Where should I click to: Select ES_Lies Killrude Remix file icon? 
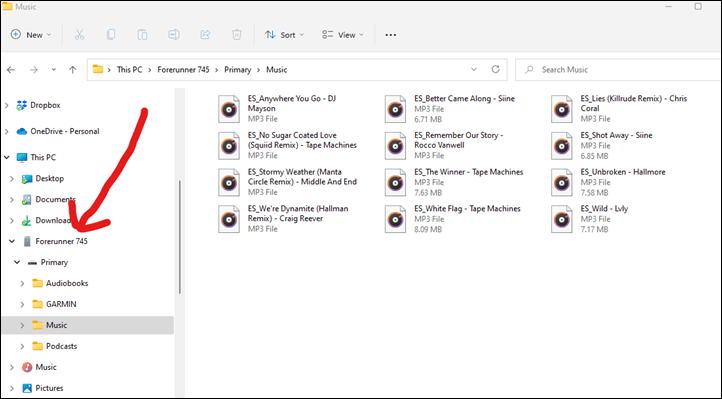tap(562, 109)
